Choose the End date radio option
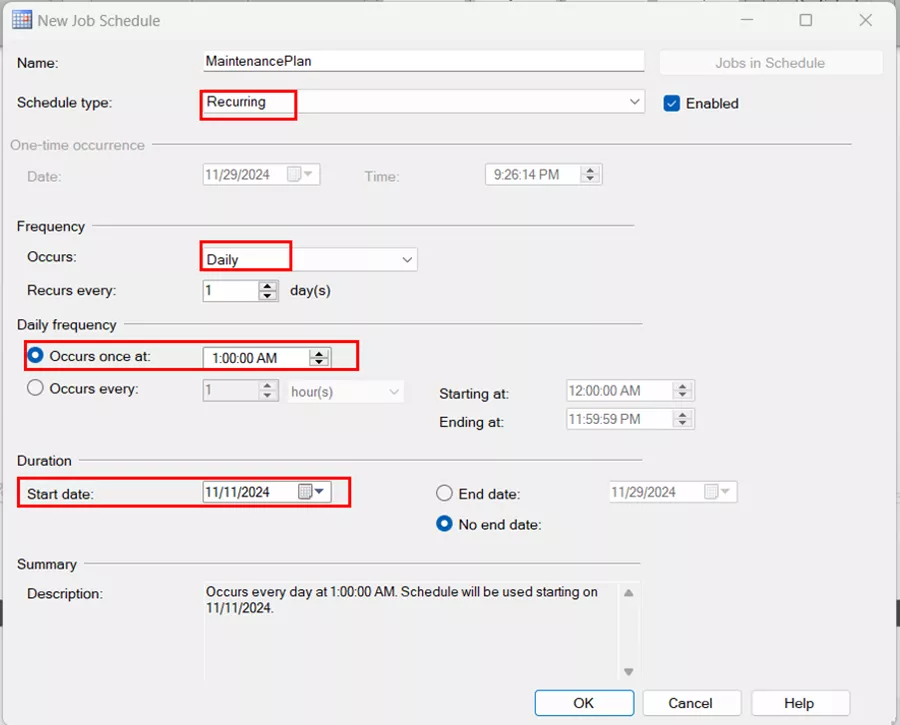The image size is (900, 725). point(444,493)
